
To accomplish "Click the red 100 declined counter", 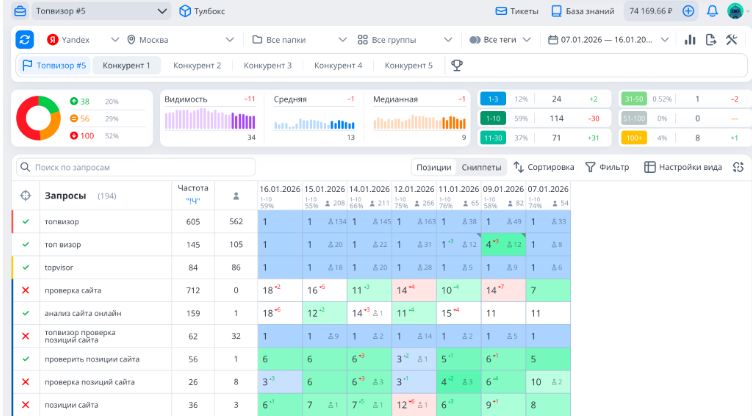I will click(x=82, y=136).
